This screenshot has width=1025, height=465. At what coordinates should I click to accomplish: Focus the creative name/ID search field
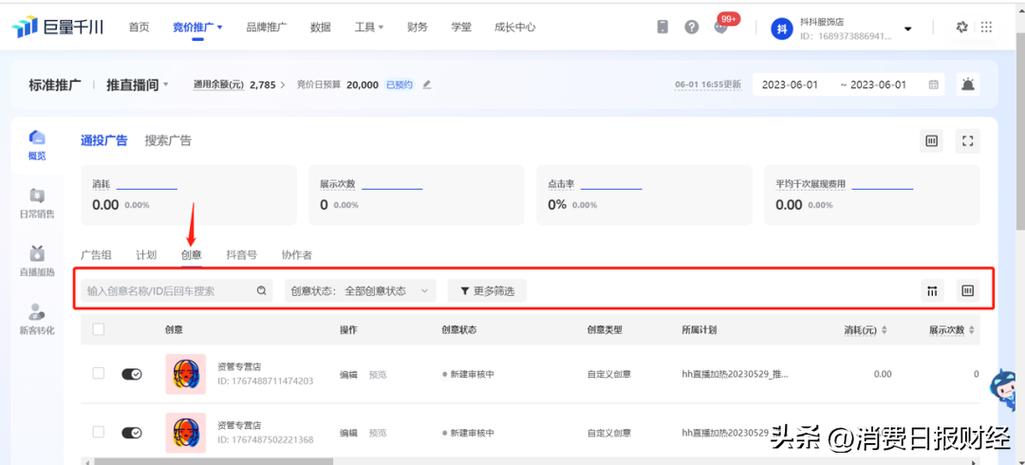click(176, 291)
